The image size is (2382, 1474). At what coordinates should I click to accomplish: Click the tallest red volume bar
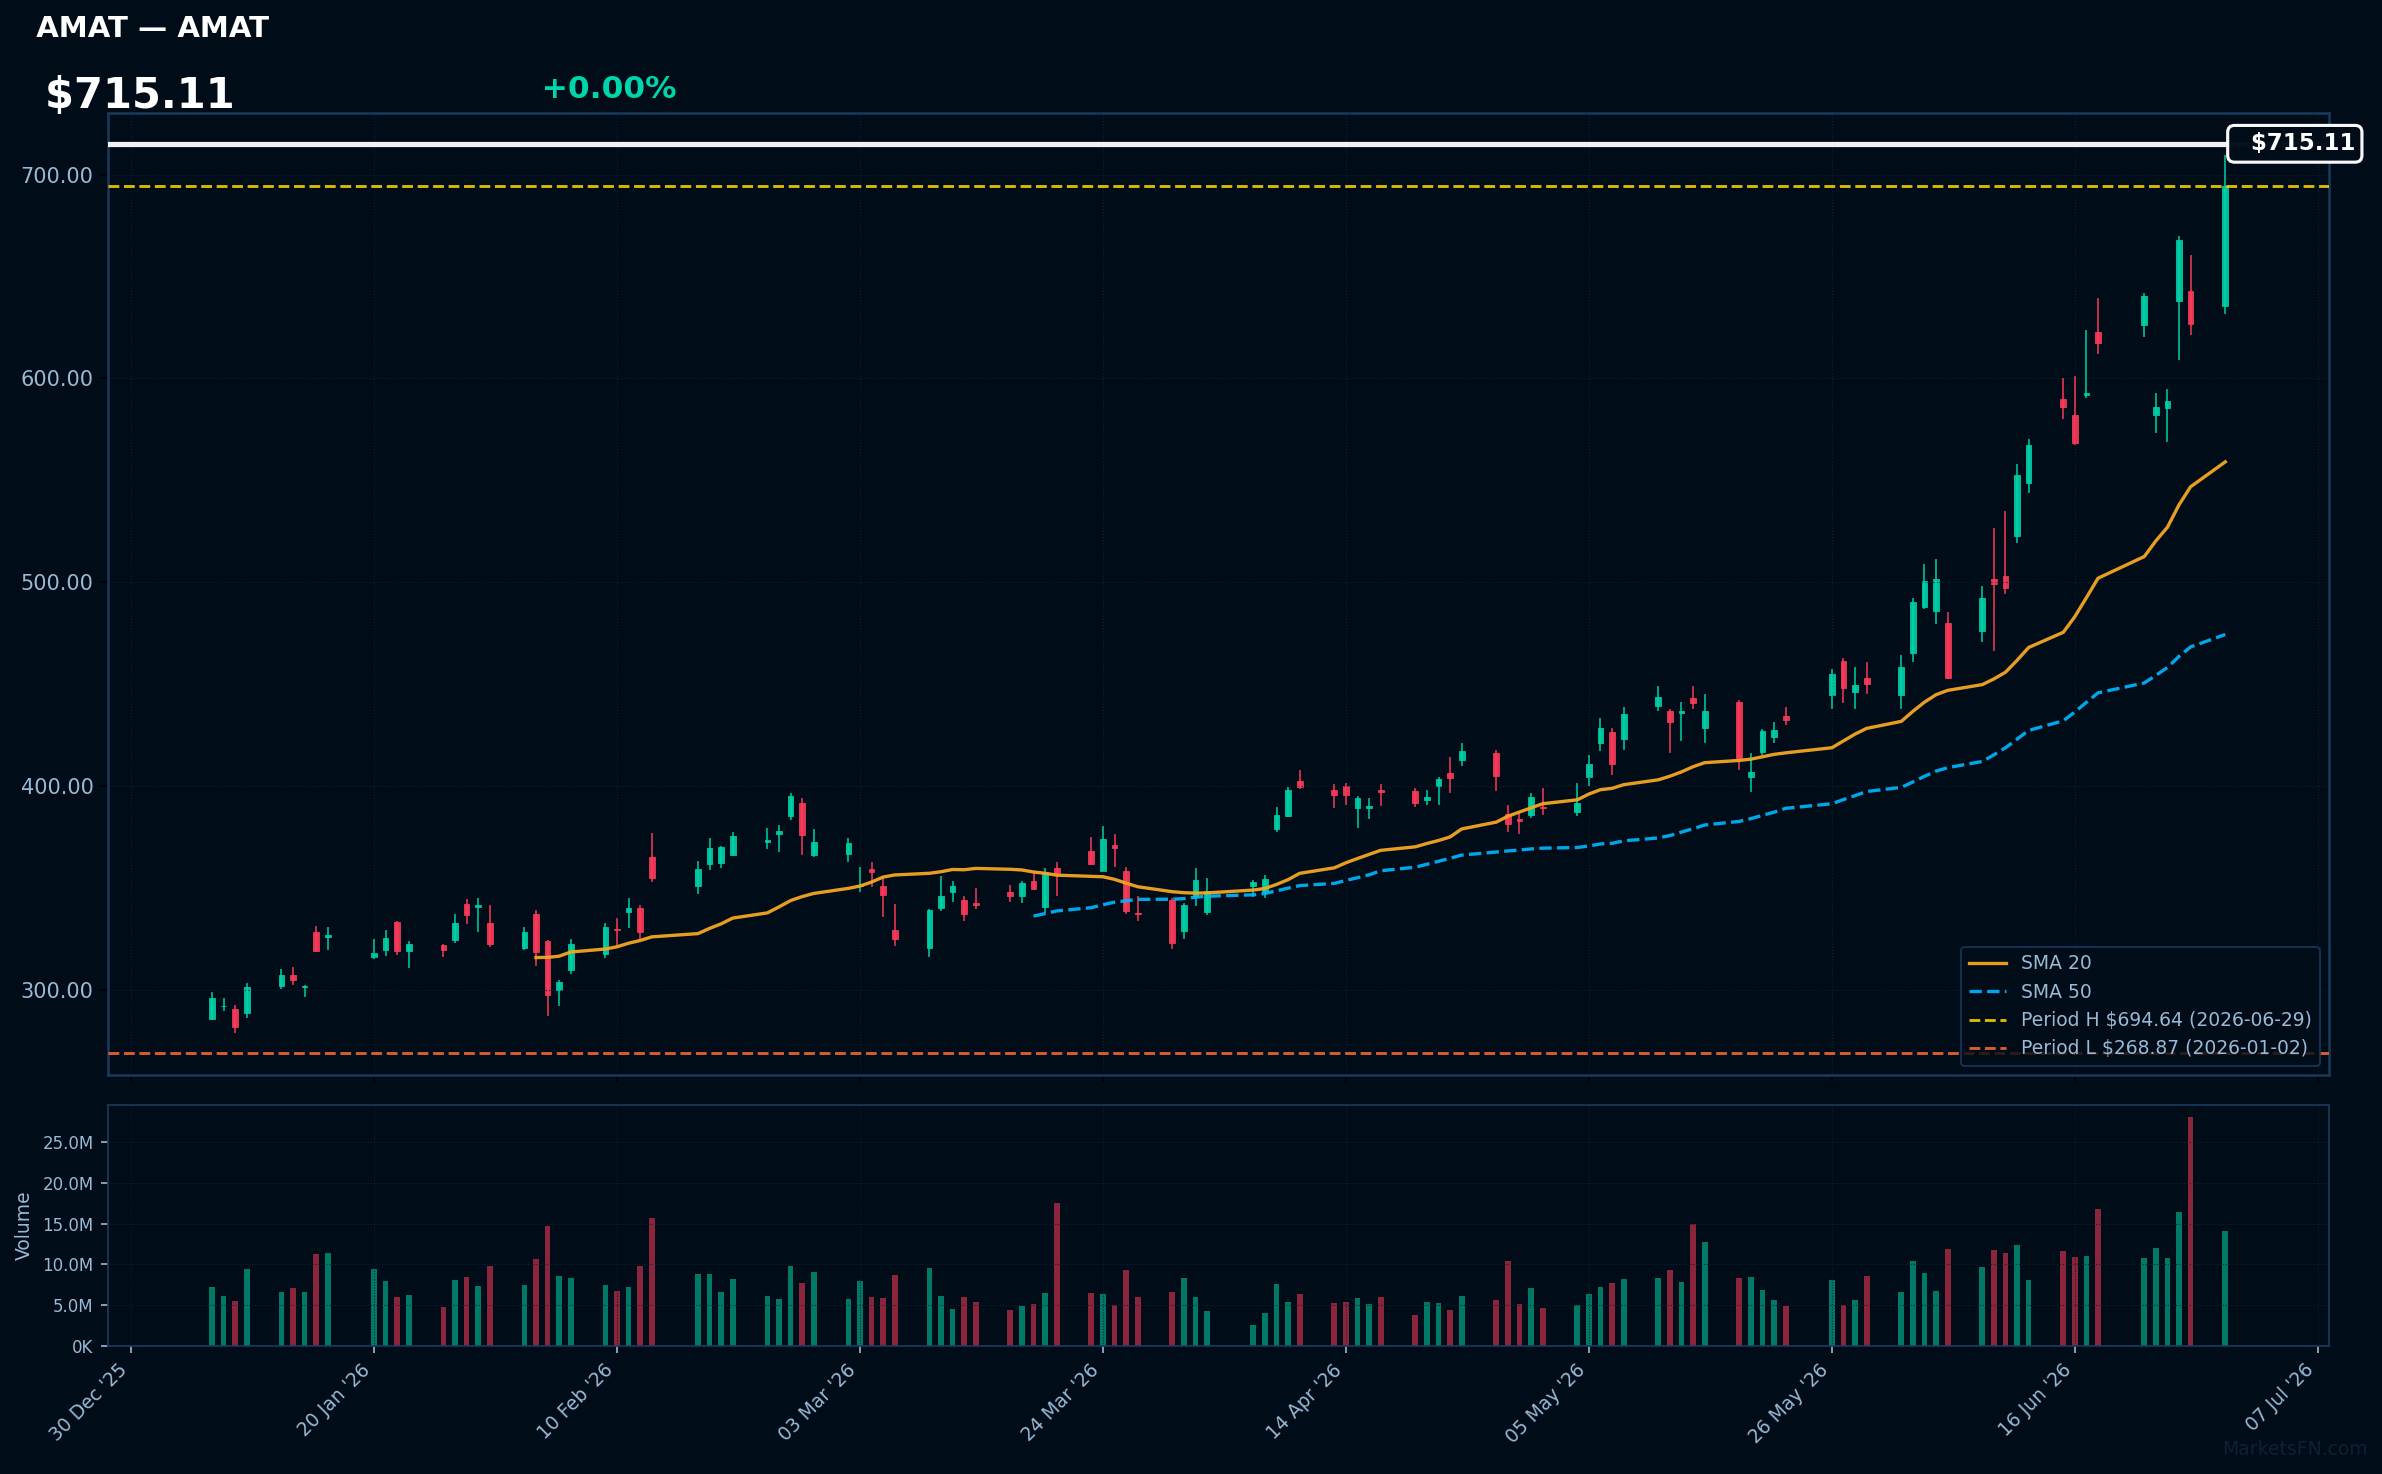pos(2190,1231)
